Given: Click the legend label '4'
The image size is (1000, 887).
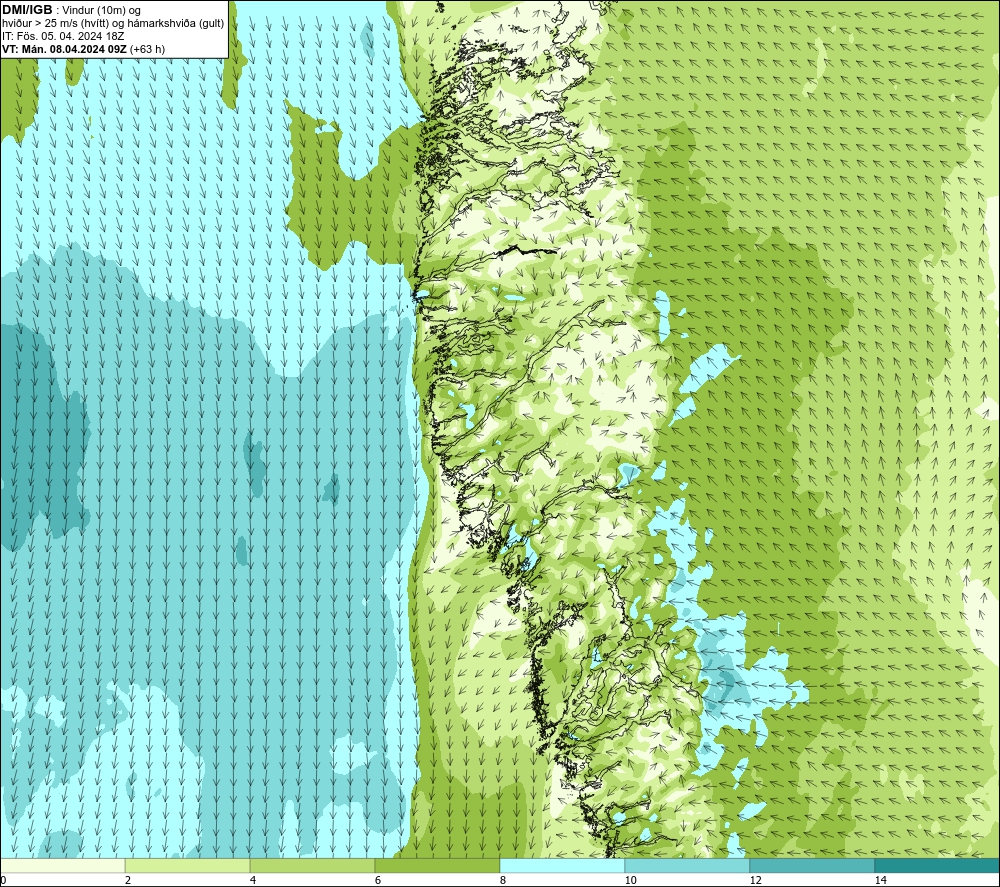Looking at the screenshot, I should click(253, 880).
